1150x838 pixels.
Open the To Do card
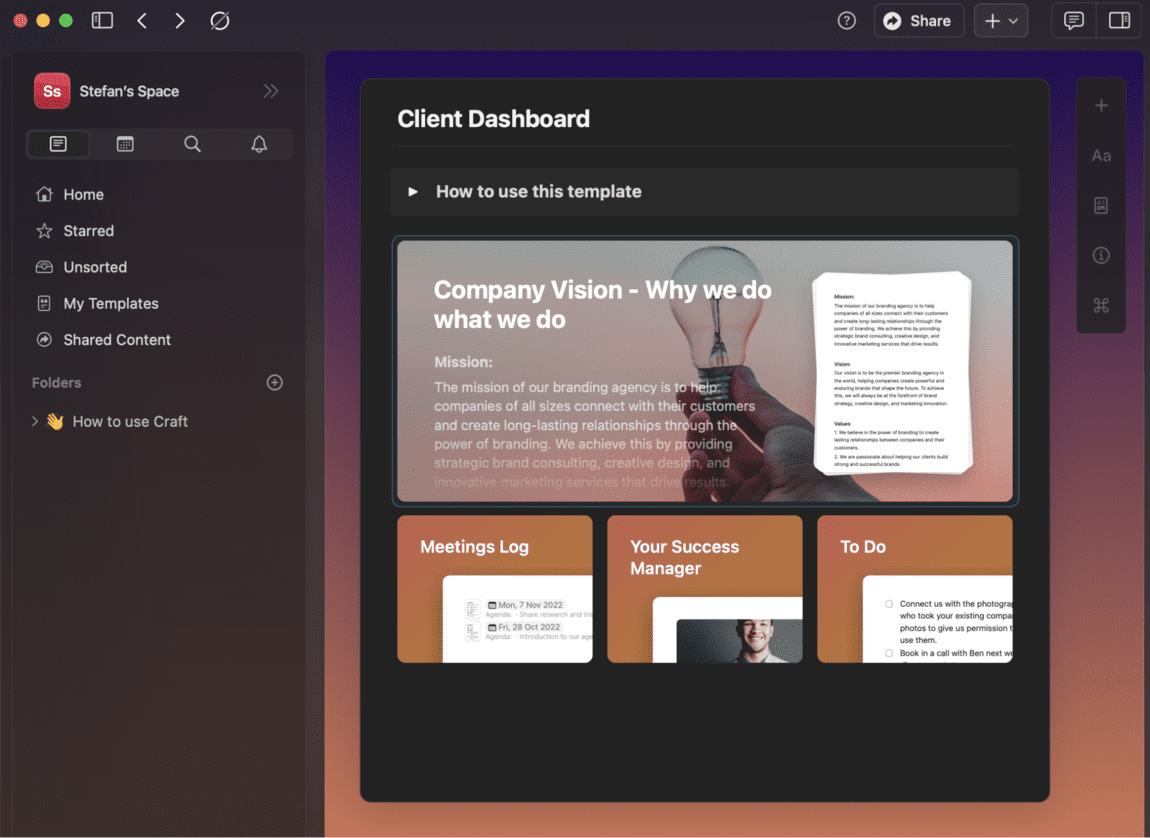pyautogui.click(x=915, y=589)
